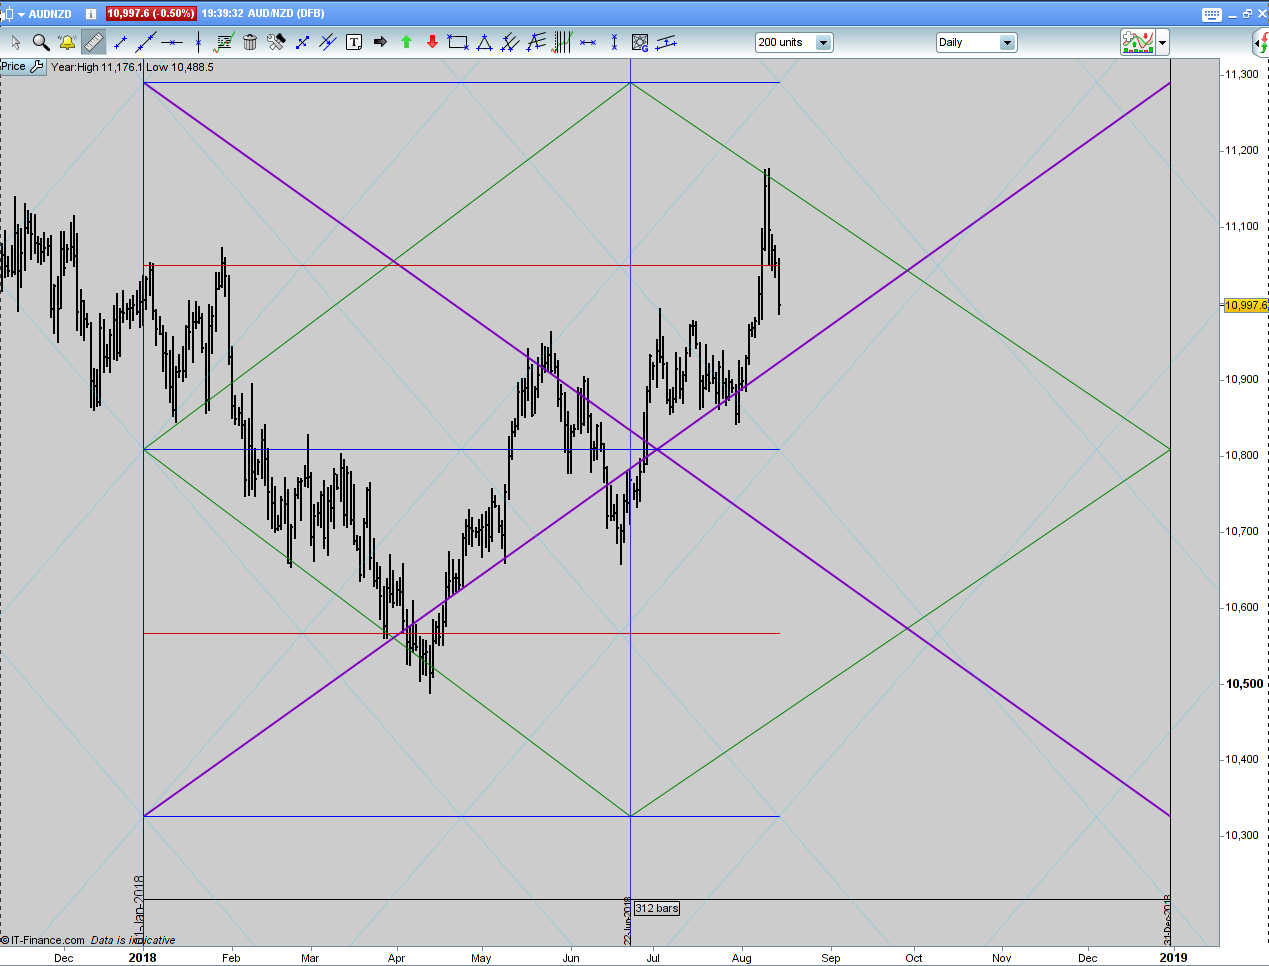Click the 312 bars label

click(657, 908)
